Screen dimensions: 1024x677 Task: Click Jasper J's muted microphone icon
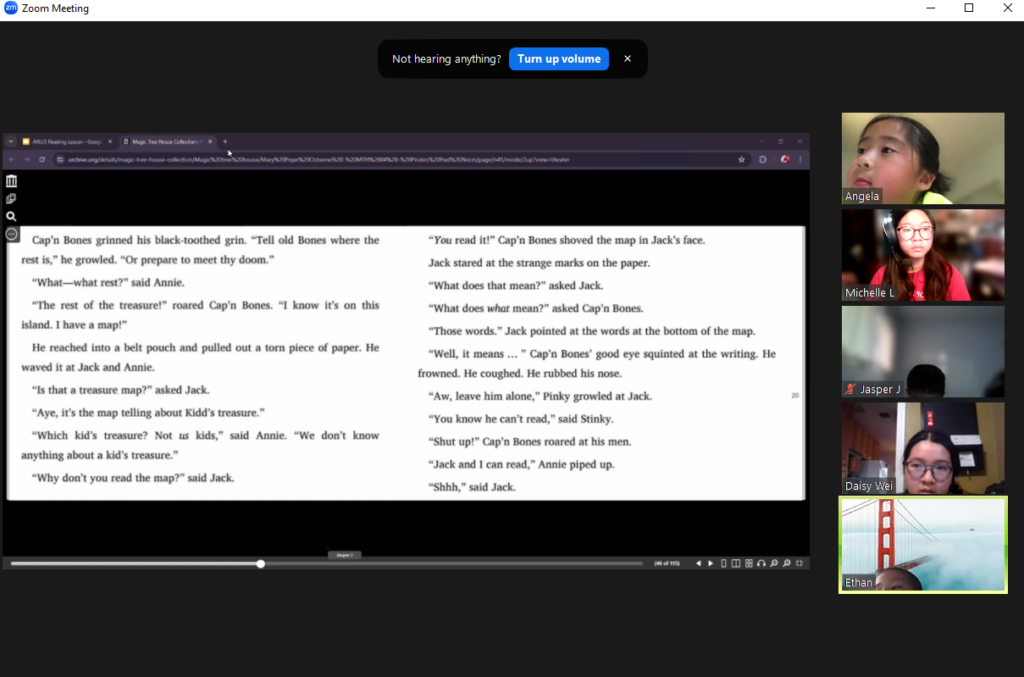pyautogui.click(x=850, y=389)
